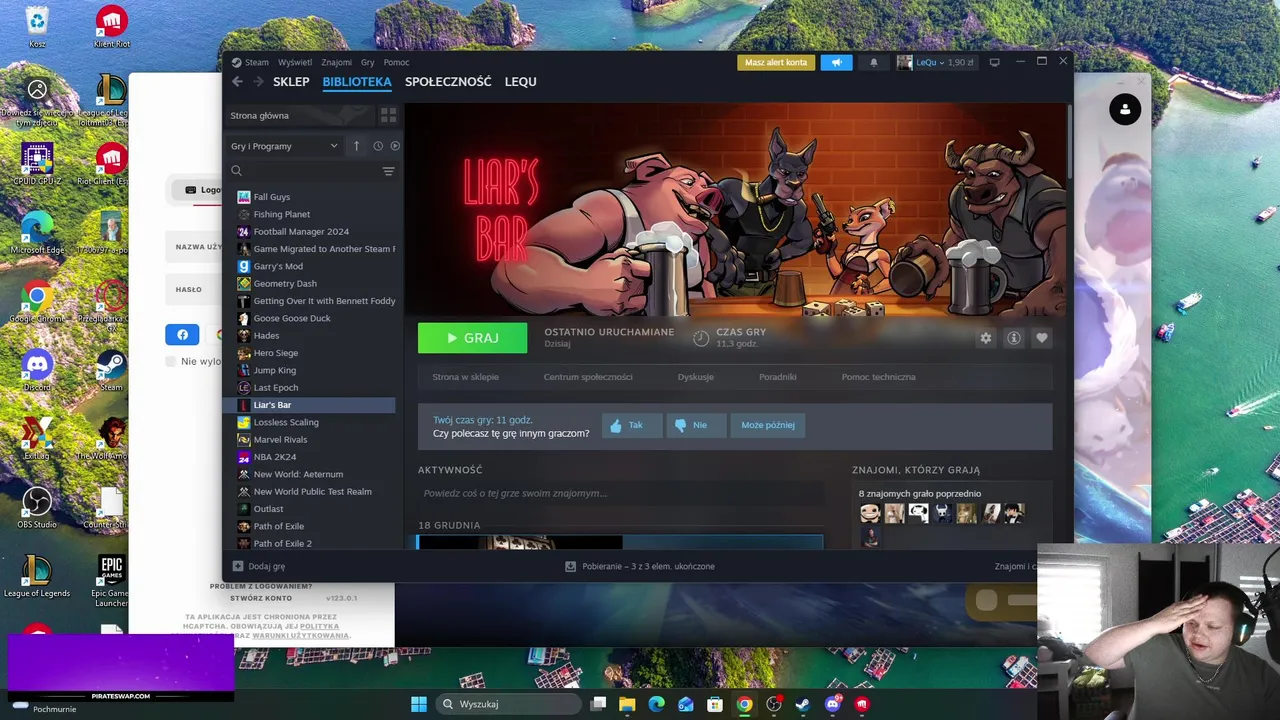
Task: Open OBS Studio desktop icon
Action: coord(37,506)
